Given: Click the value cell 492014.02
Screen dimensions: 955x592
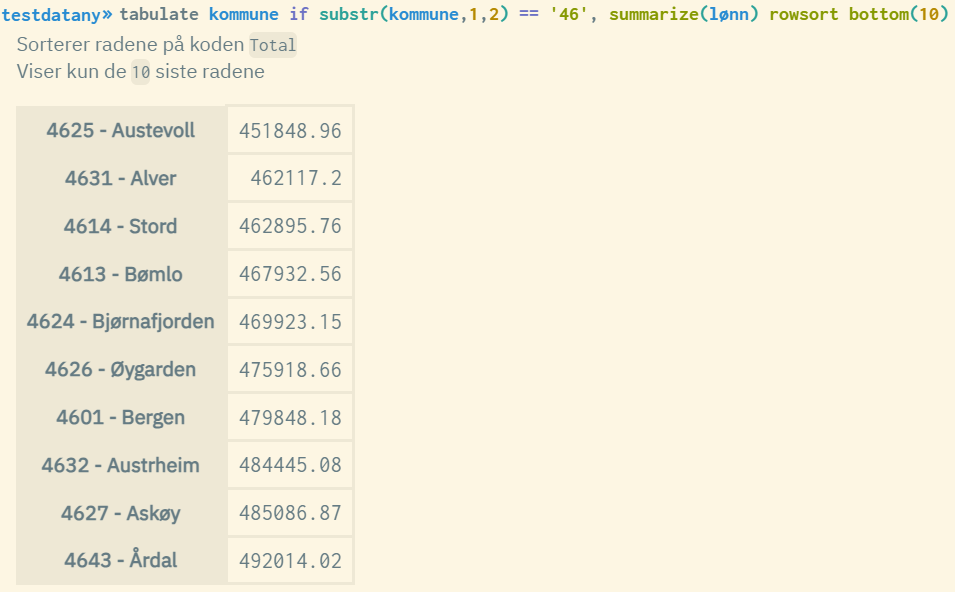Looking at the screenshot, I should coord(290,562).
